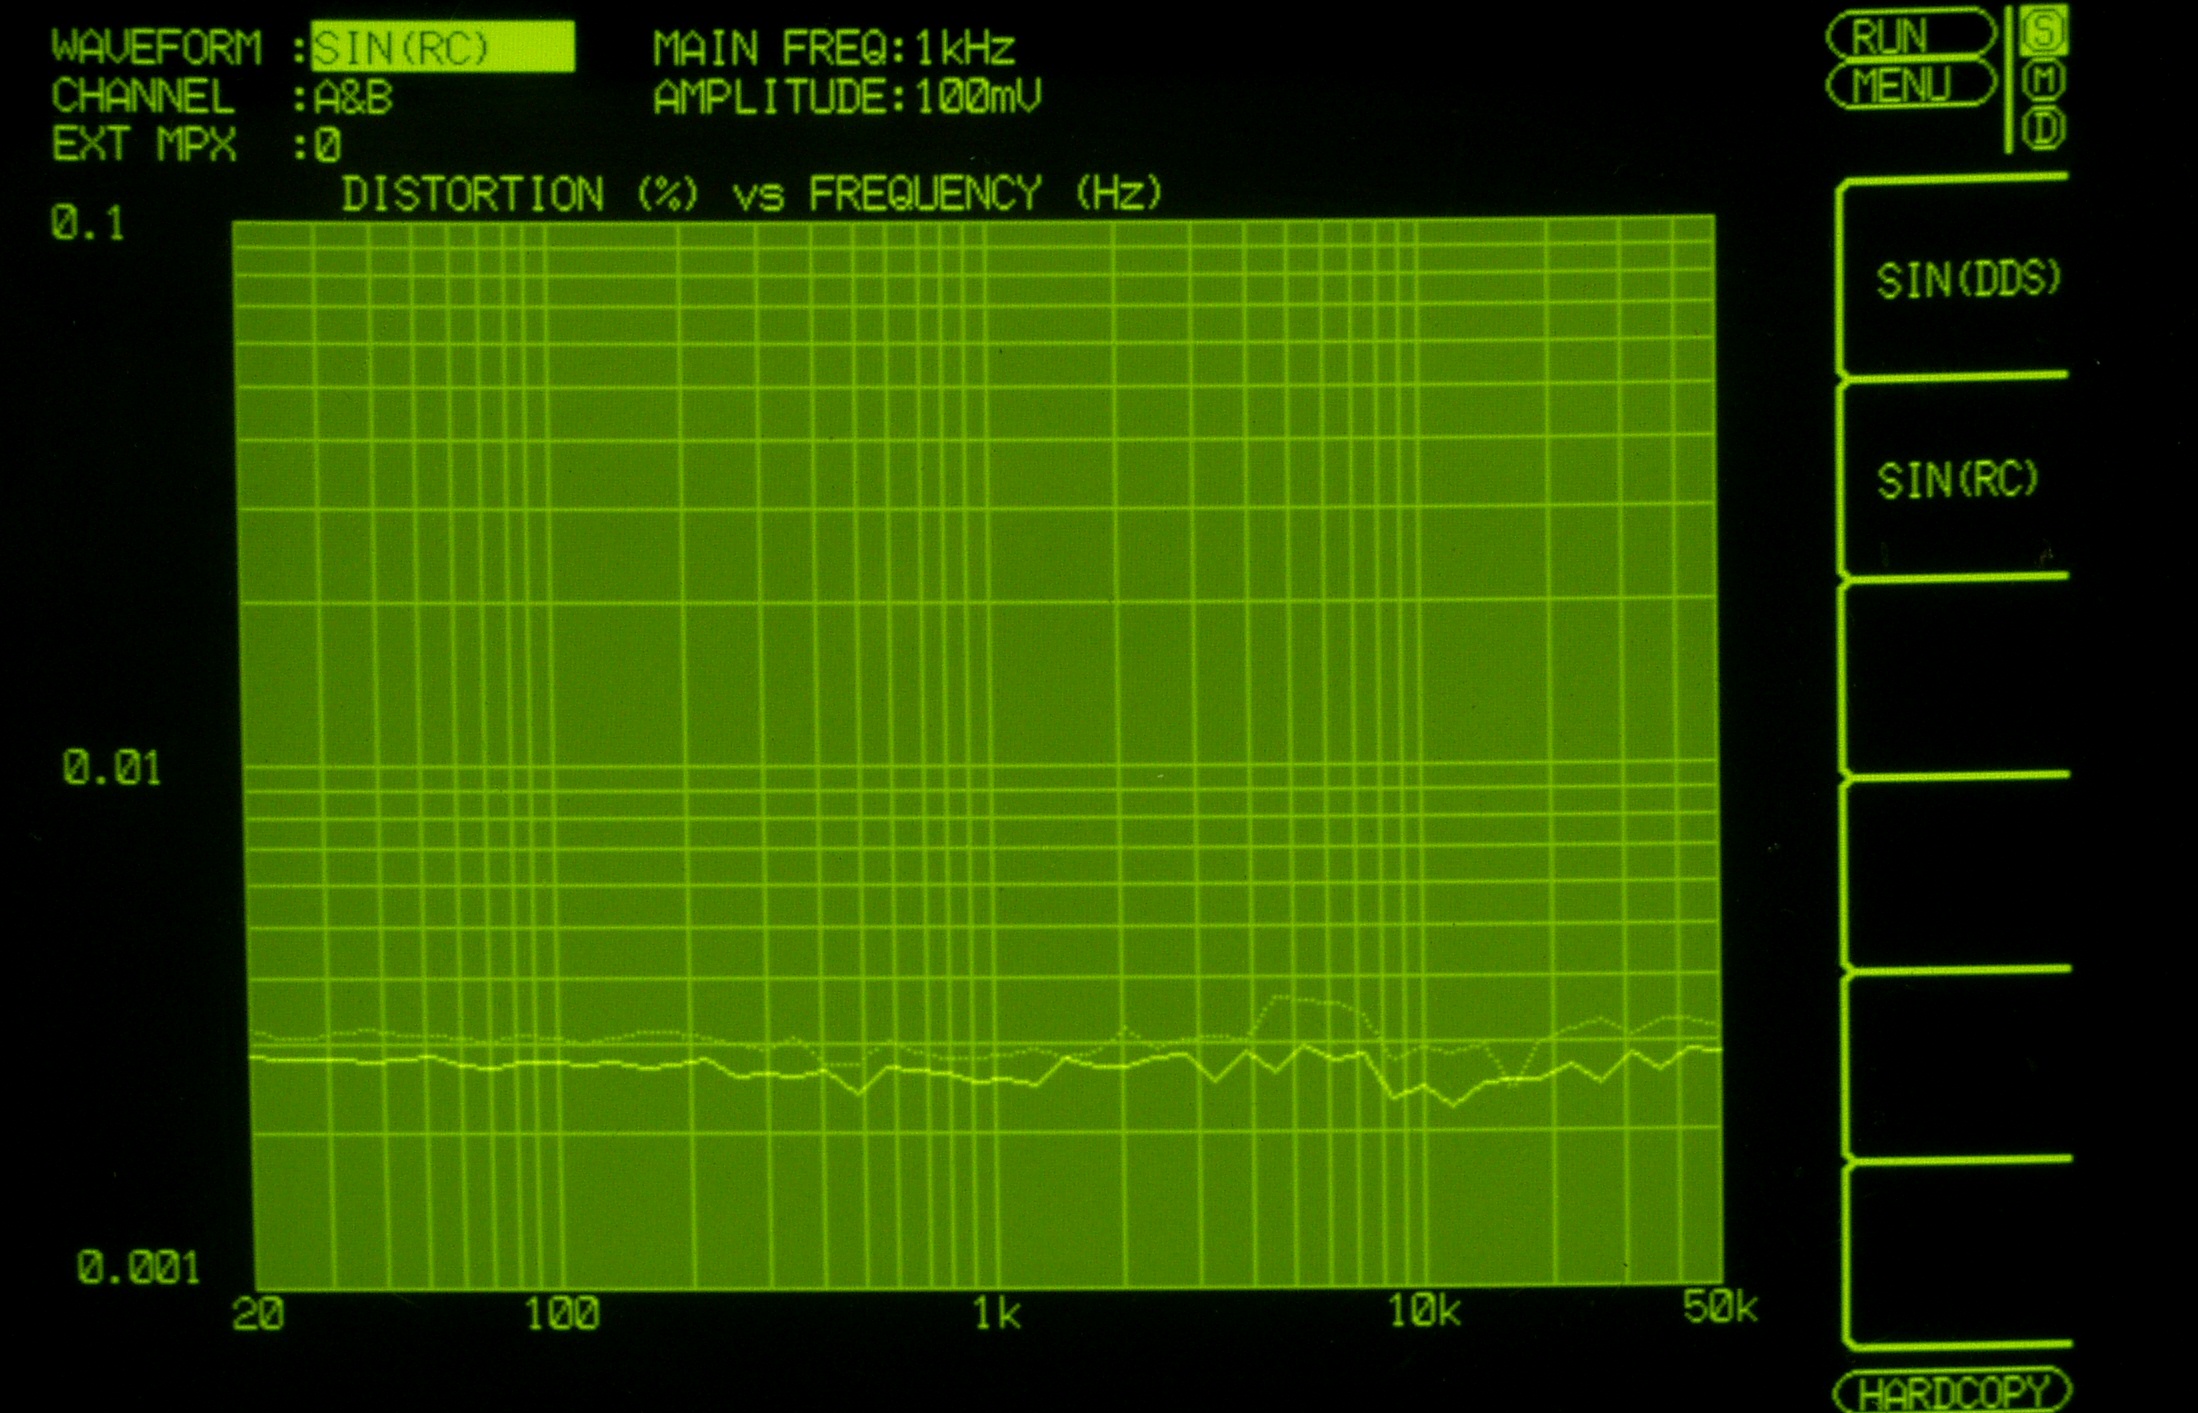Click the 50k frequency axis label
This screenshot has height=1413, width=2198.
[x=1718, y=1307]
